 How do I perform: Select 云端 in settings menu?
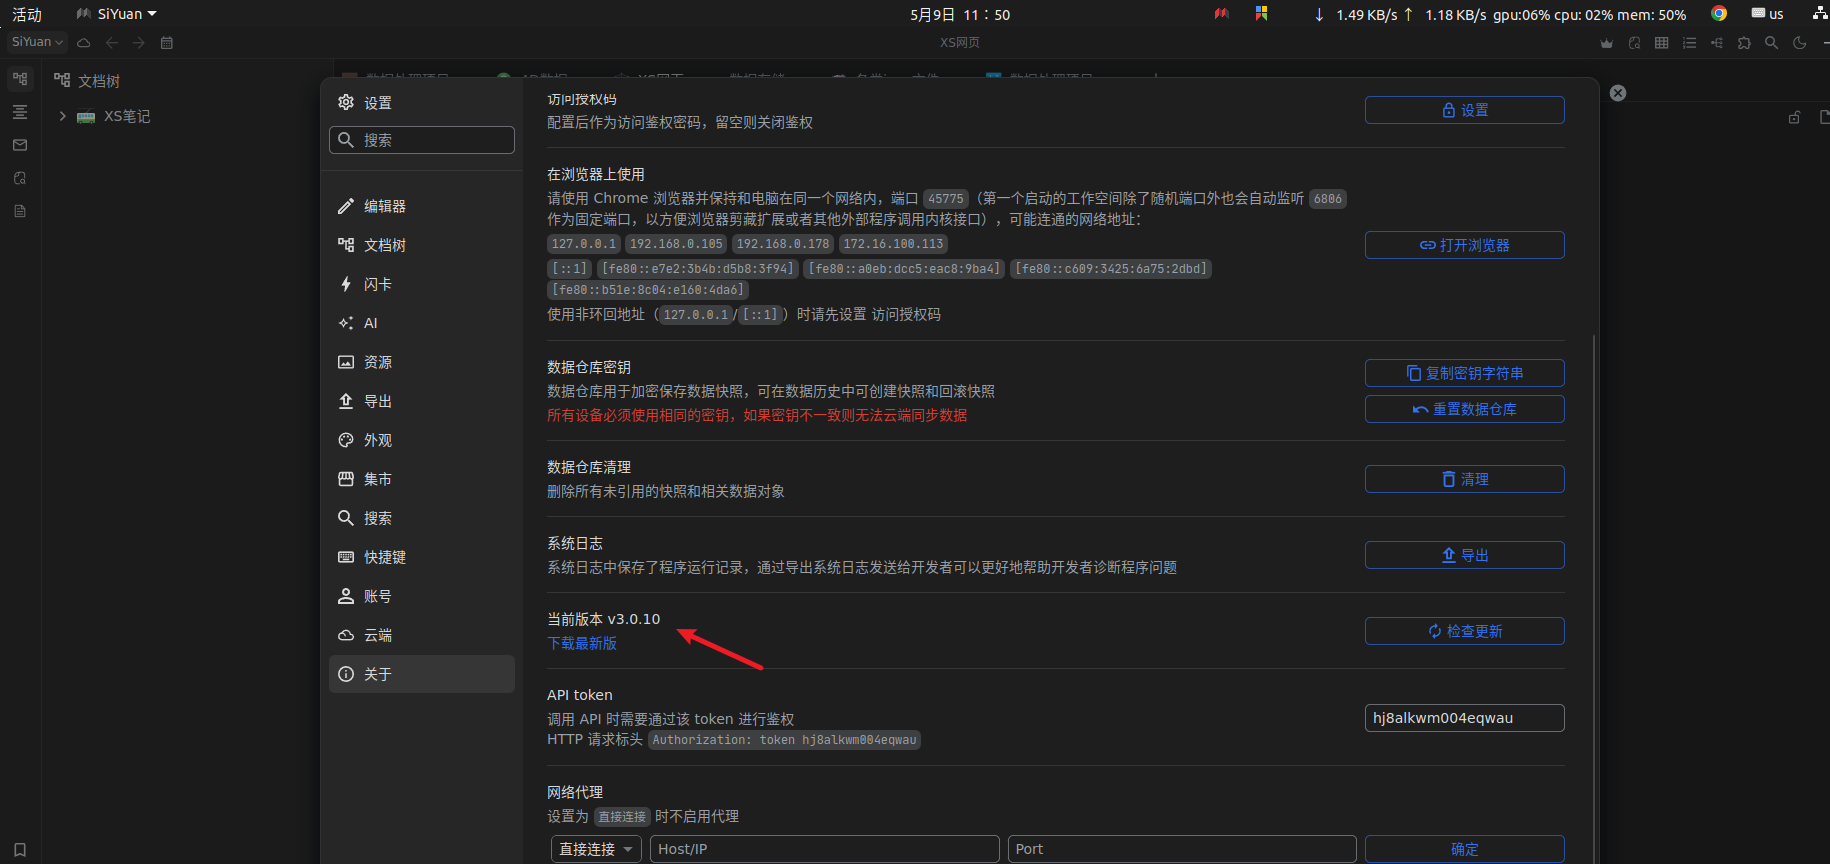coord(422,635)
